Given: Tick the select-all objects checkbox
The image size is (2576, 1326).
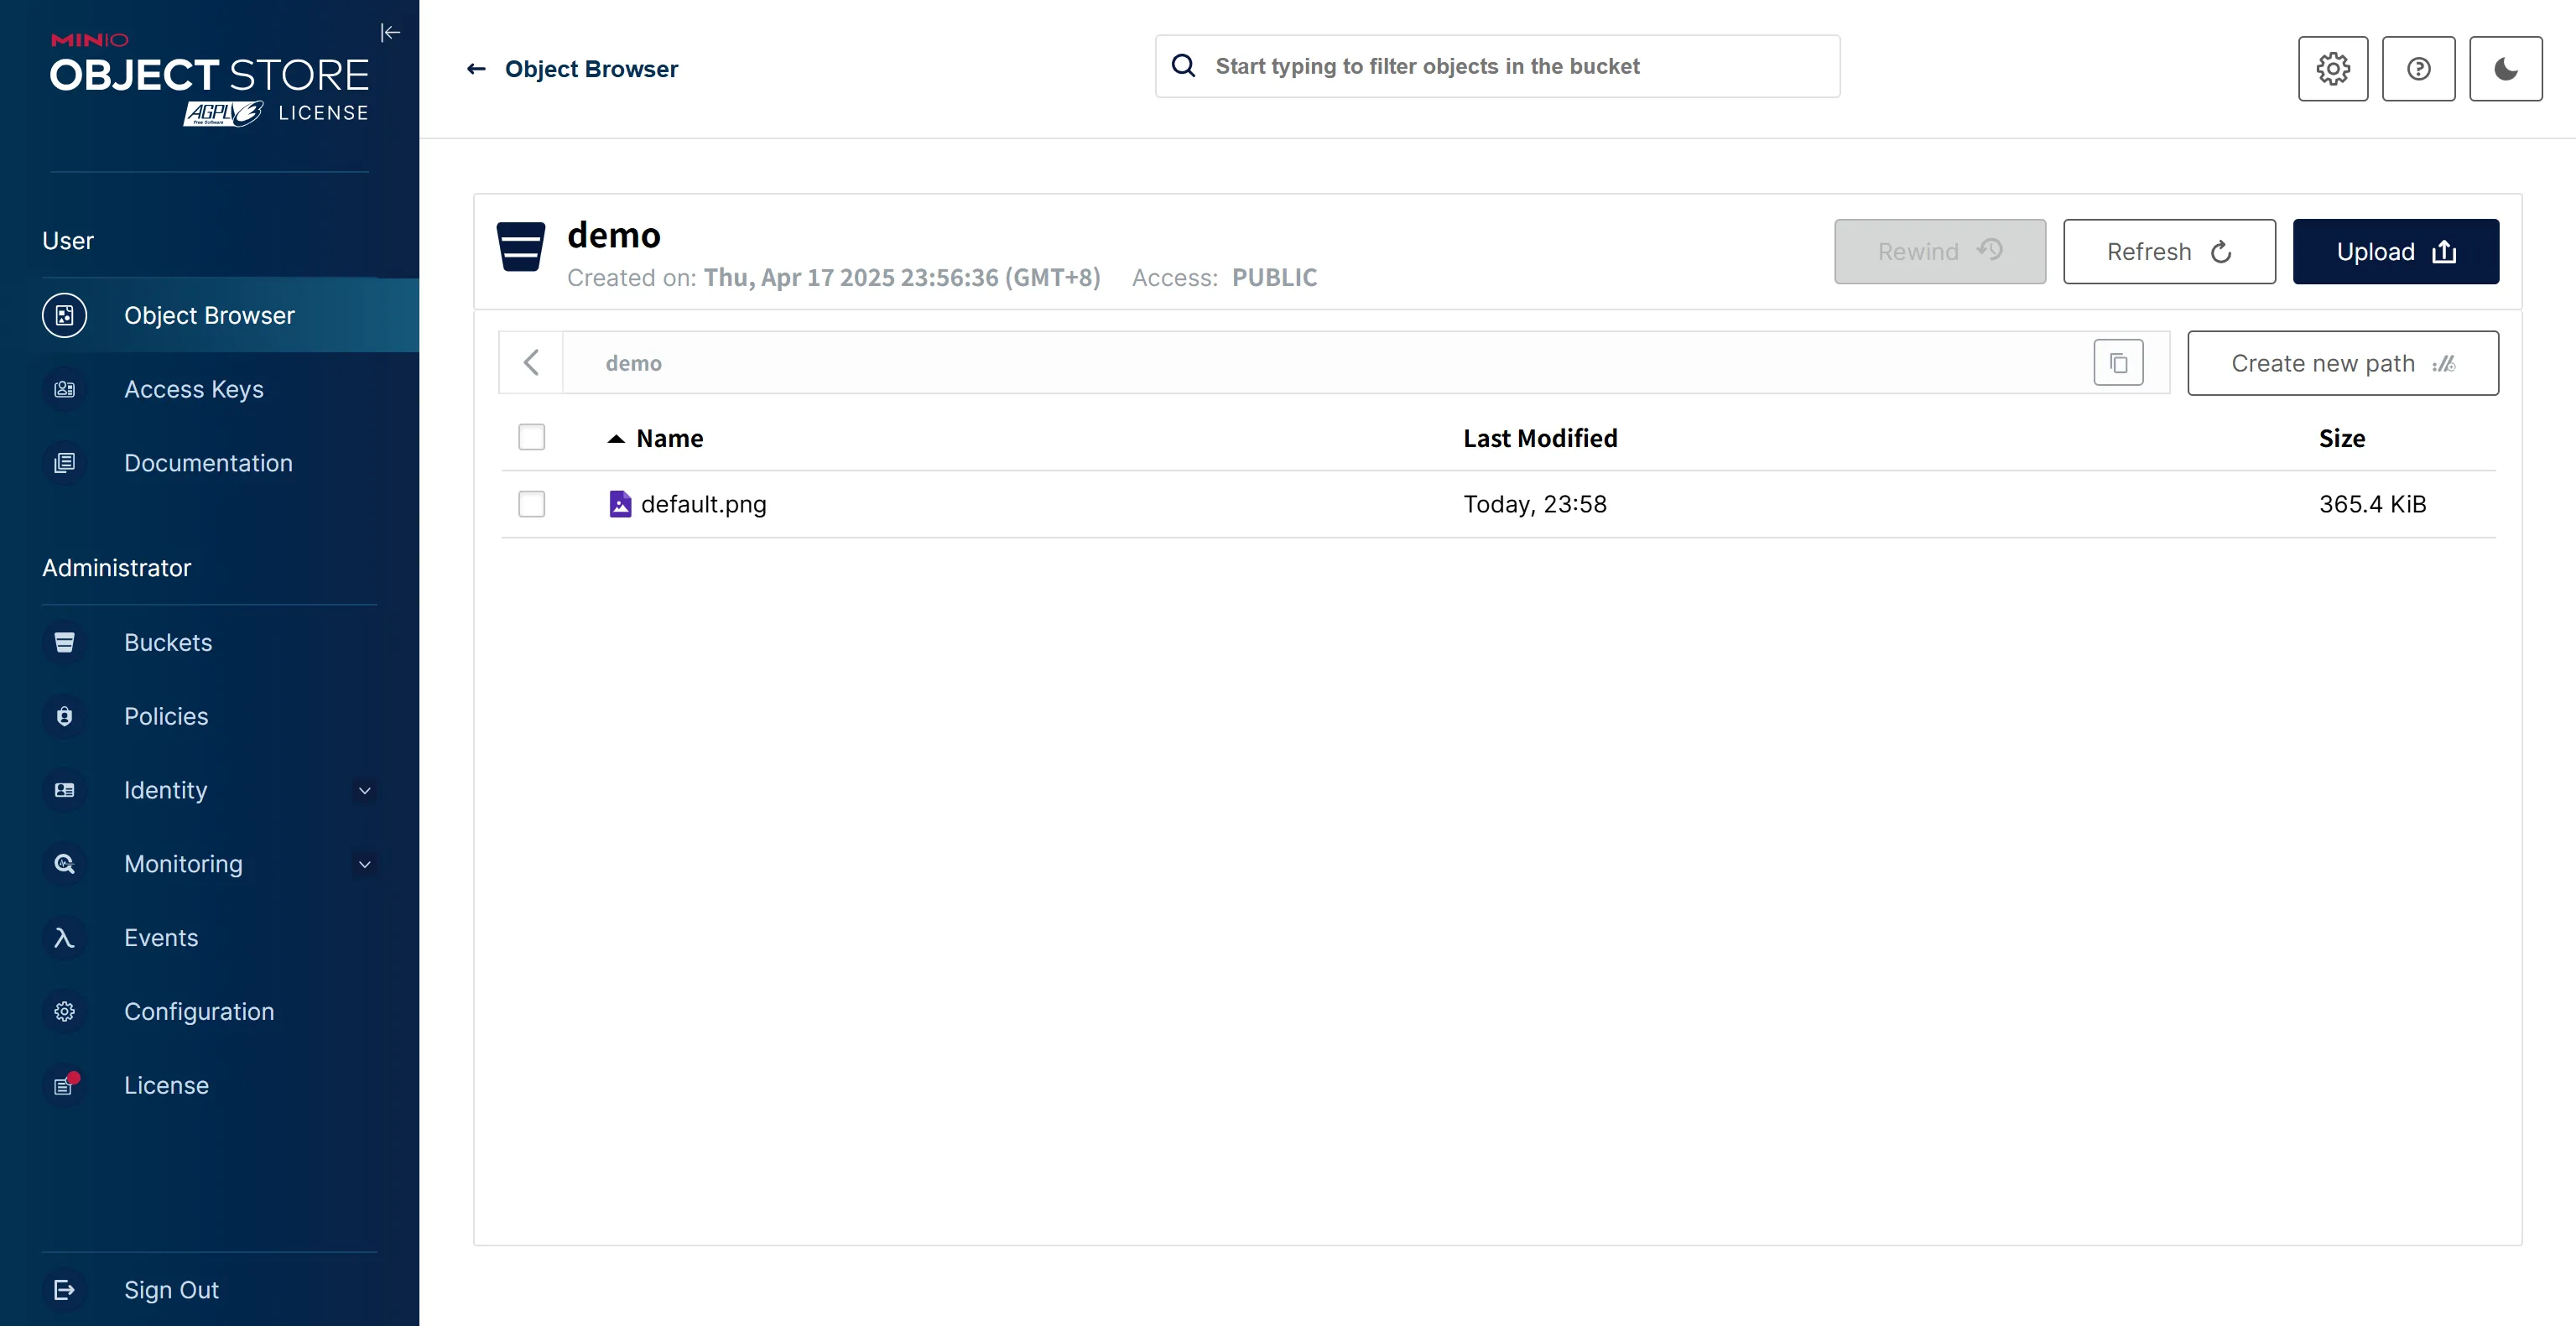Looking at the screenshot, I should pos(531,437).
